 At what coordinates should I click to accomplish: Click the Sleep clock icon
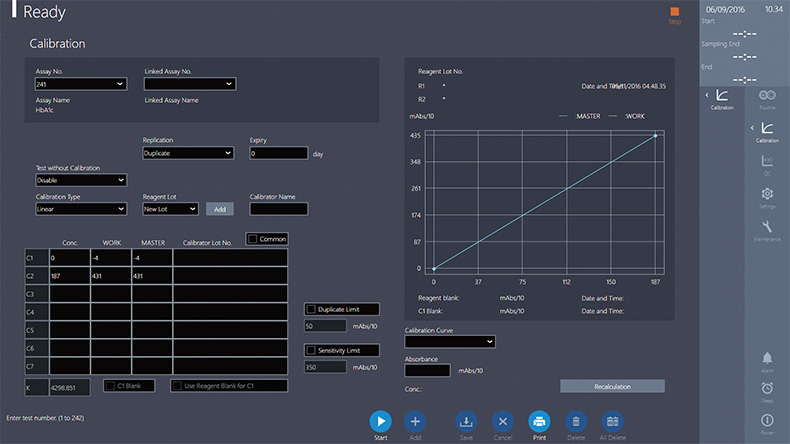pyautogui.click(x=767, y=388)
